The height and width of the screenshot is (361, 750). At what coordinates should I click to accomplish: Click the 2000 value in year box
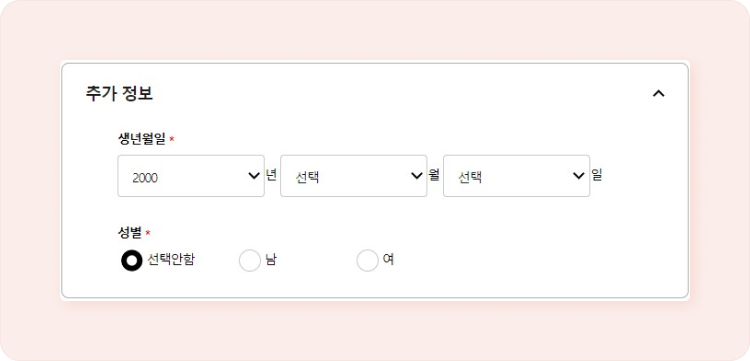[145, 178]
